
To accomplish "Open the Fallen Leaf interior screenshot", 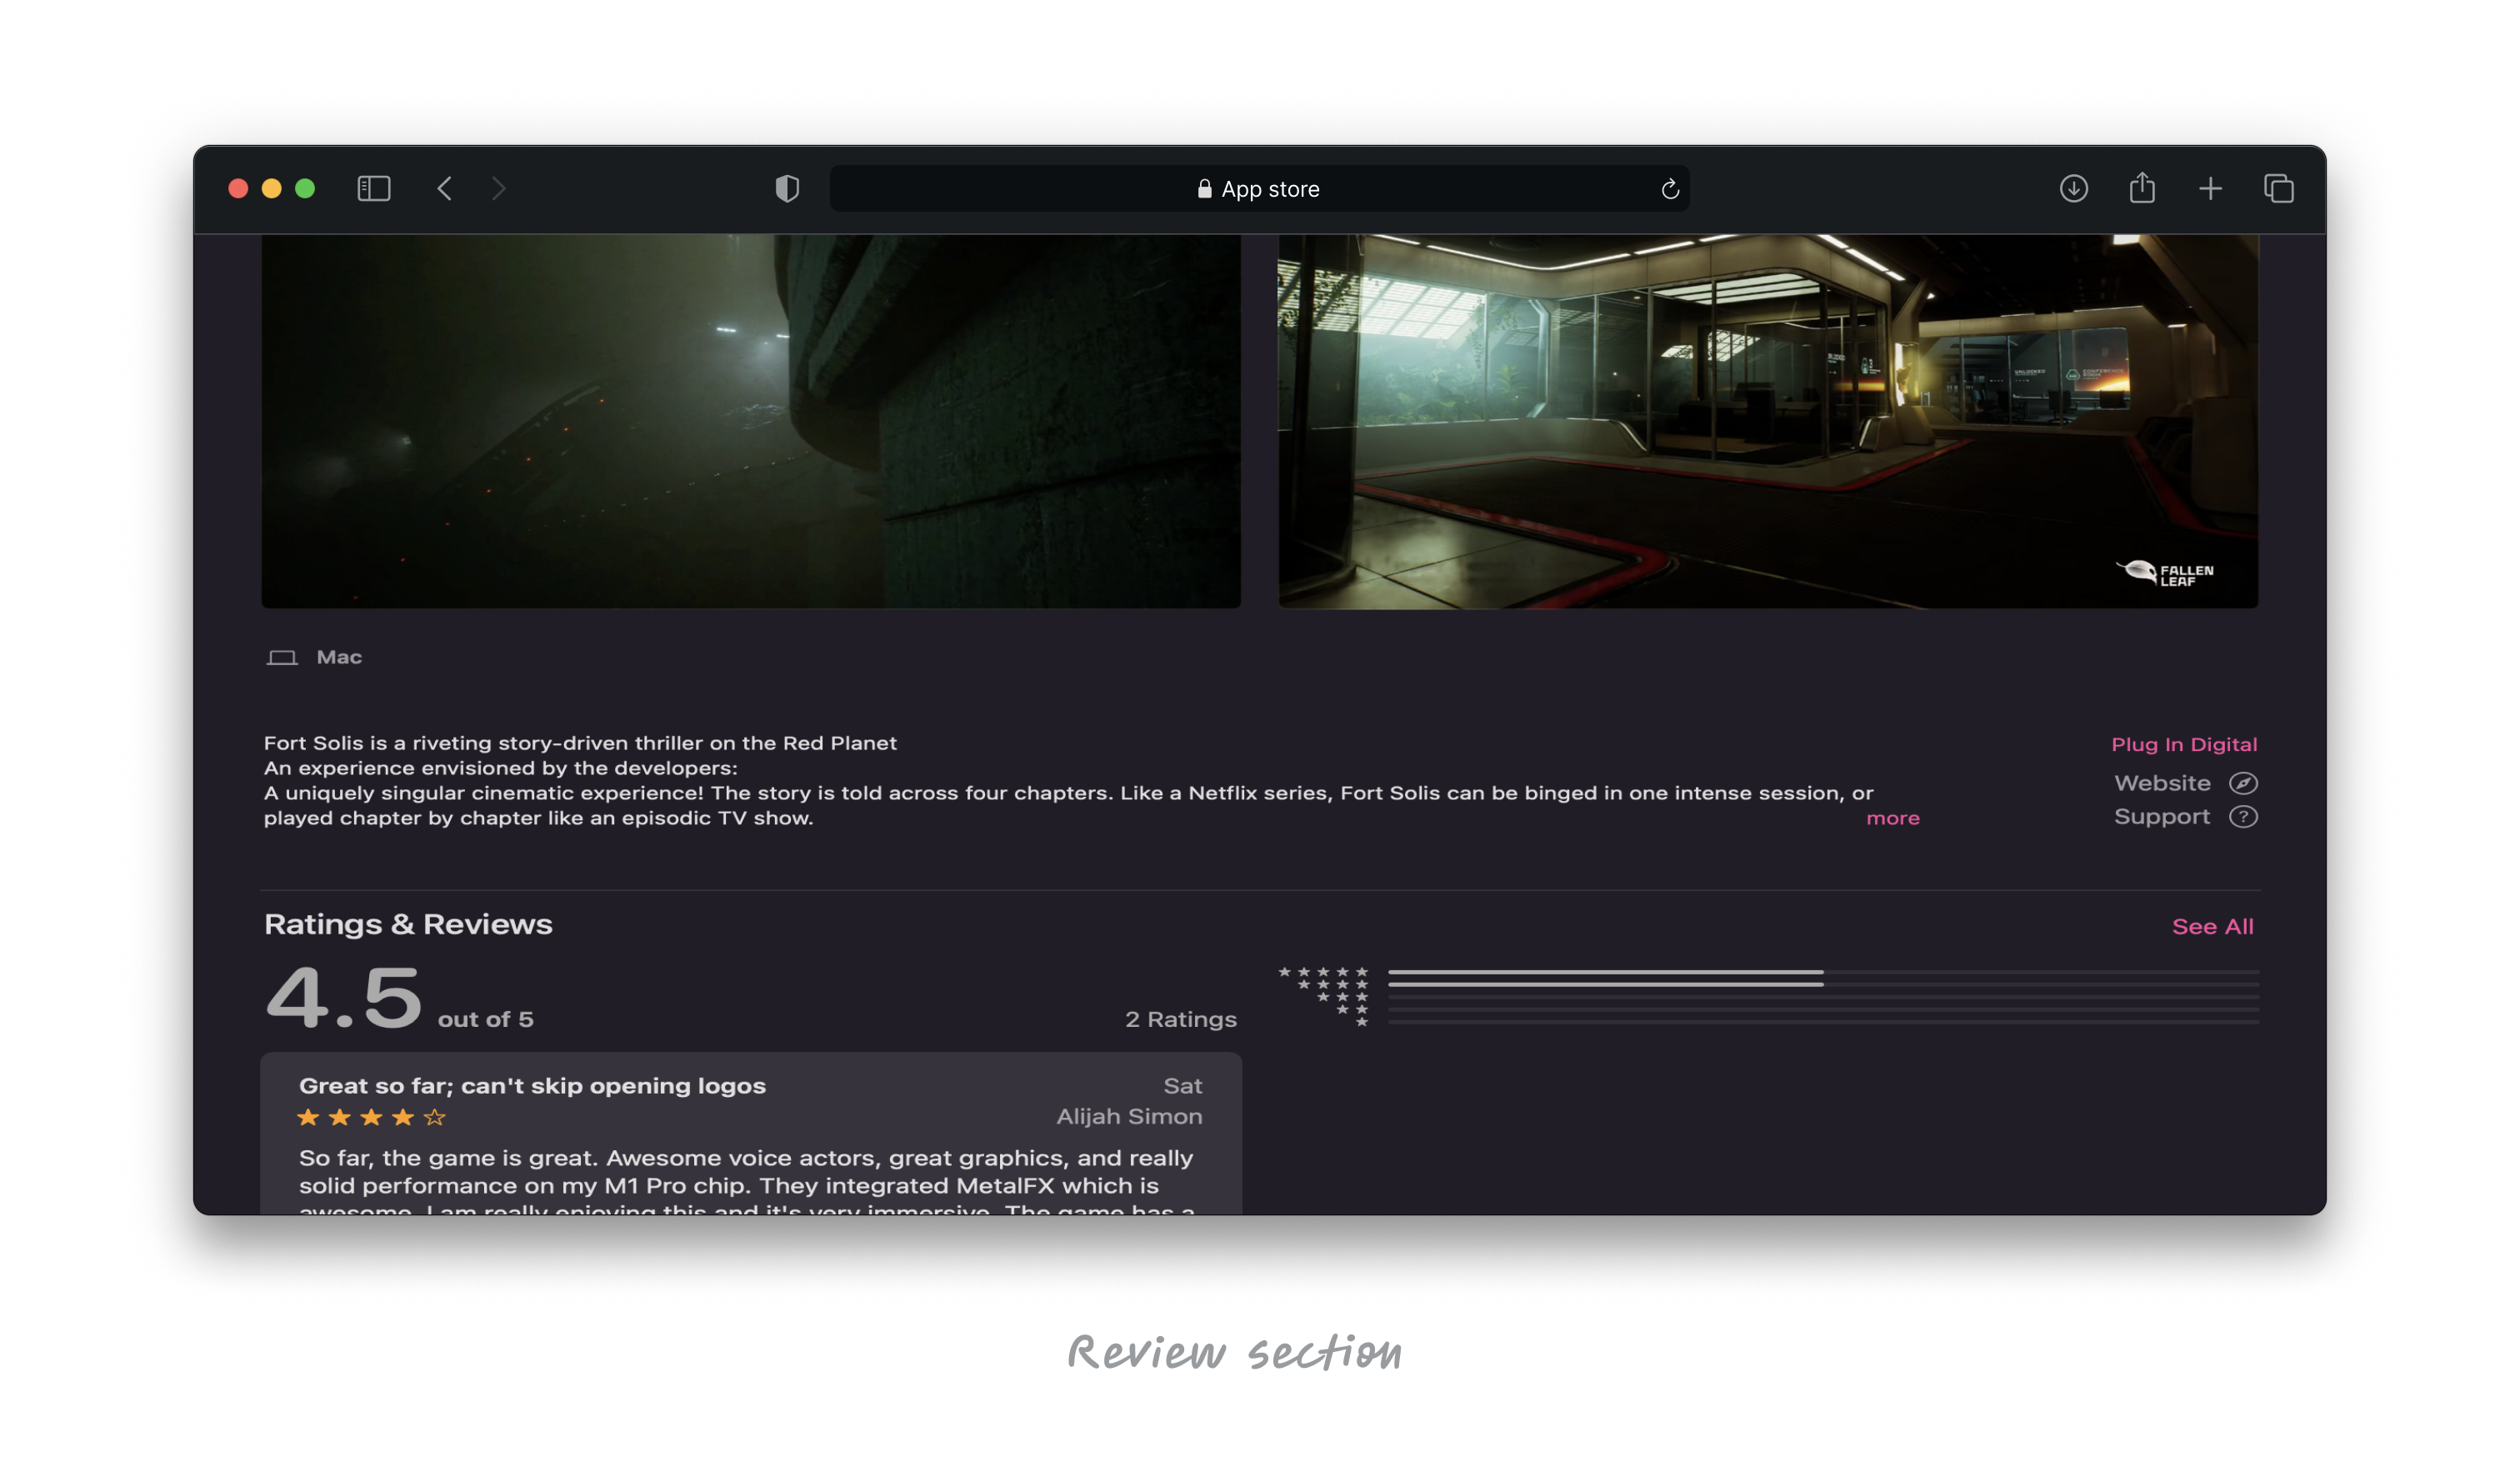I will 1767,420.
